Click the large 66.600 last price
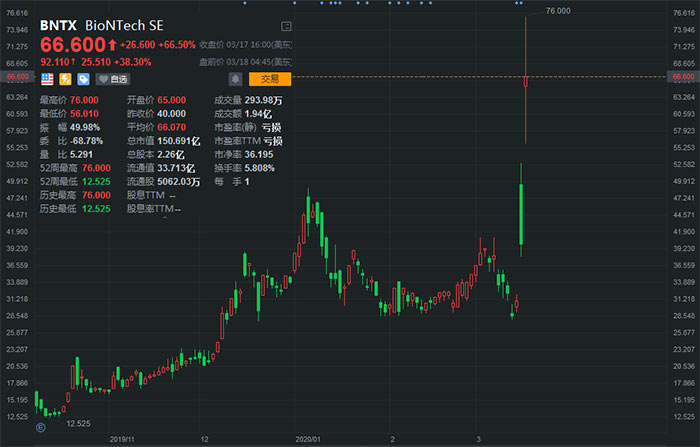Viewport: 700px width, 447px height. 73,45
